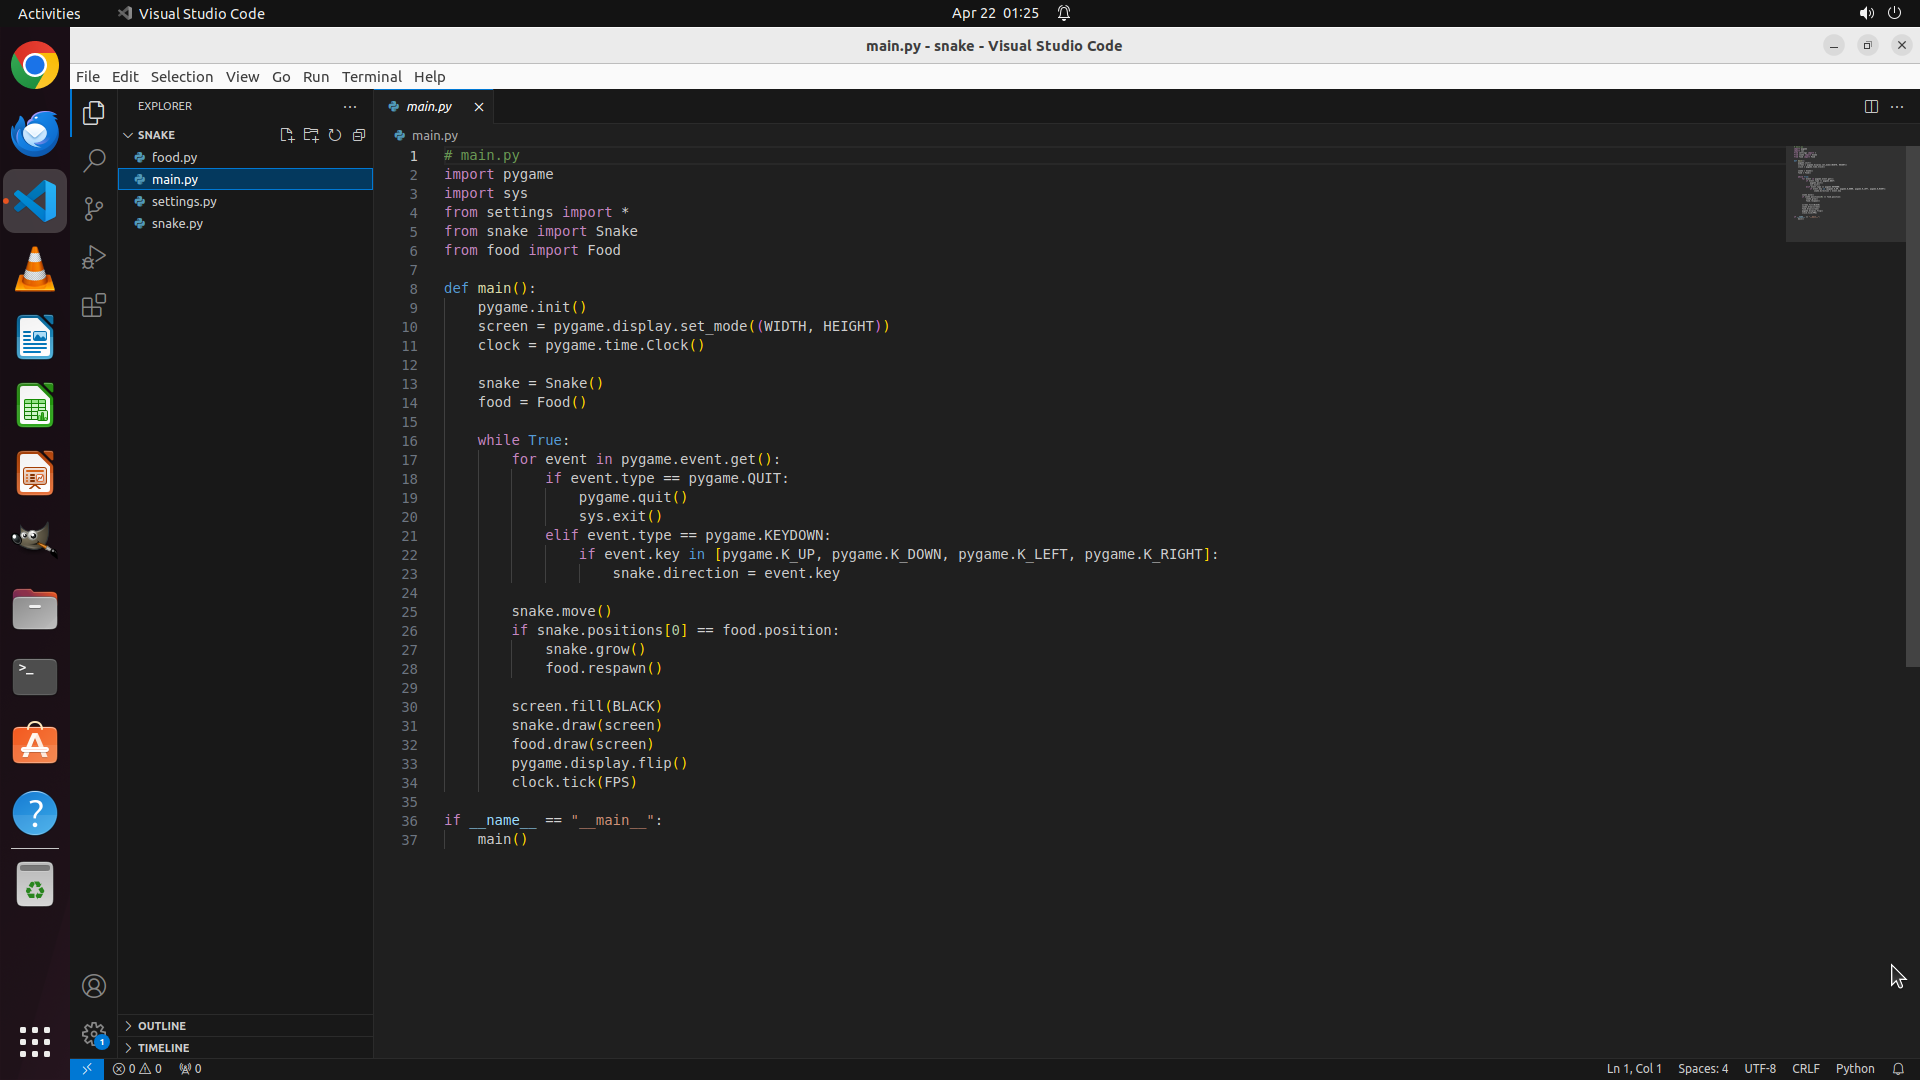
Task: Open the Search view in activity bar
Action: pos(94,160)
